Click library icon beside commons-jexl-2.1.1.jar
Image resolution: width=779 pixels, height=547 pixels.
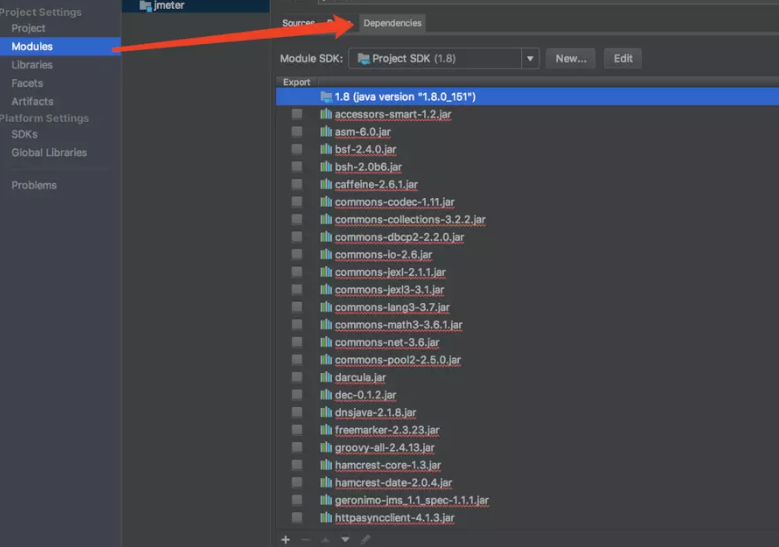pos(326,272)
